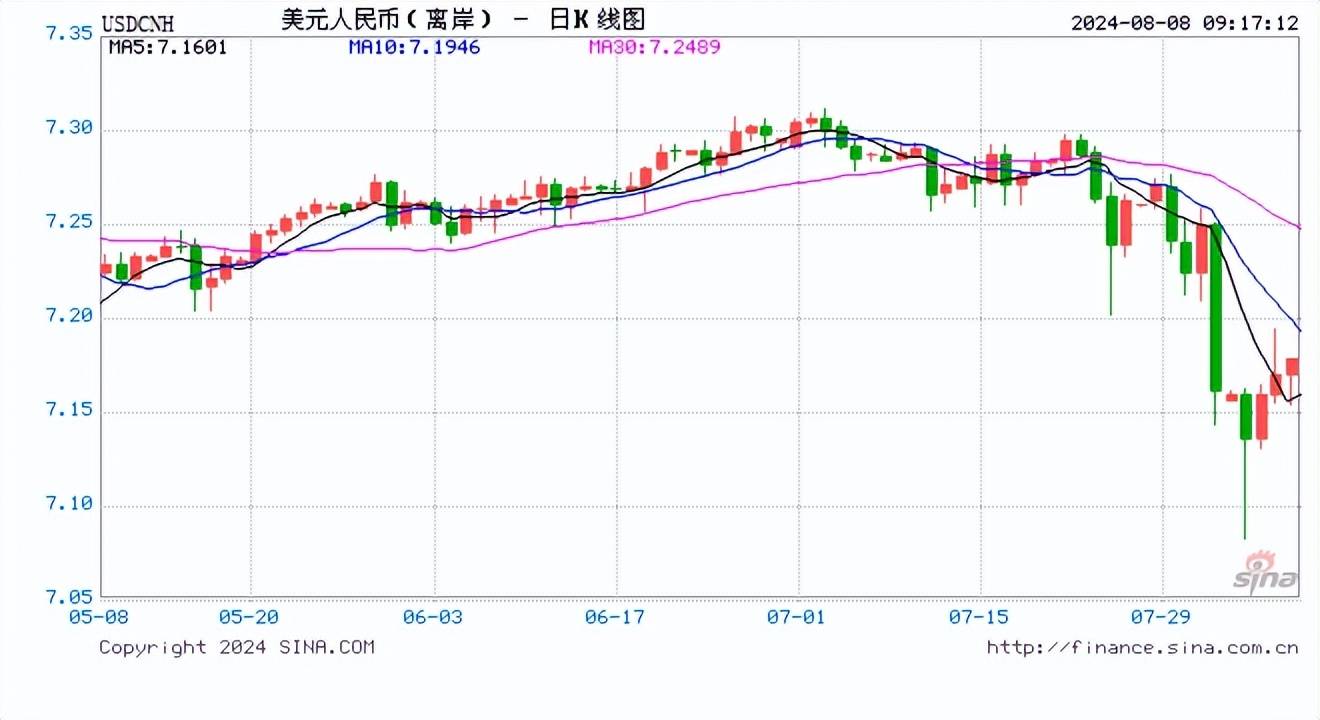Open the http://finance.sina.com.cn link

1142,647
